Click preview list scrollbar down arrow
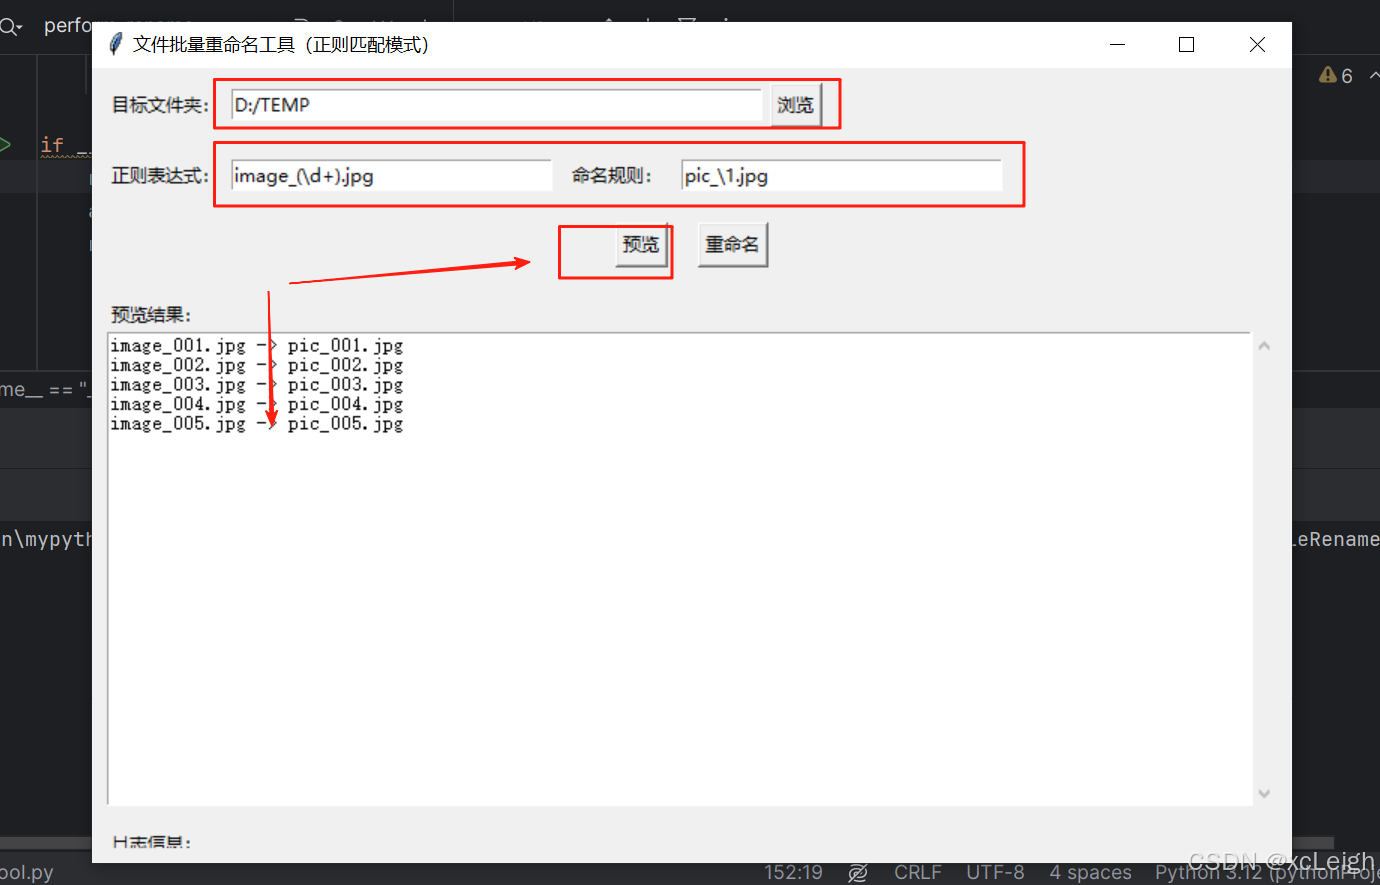 pos(1264,794)
